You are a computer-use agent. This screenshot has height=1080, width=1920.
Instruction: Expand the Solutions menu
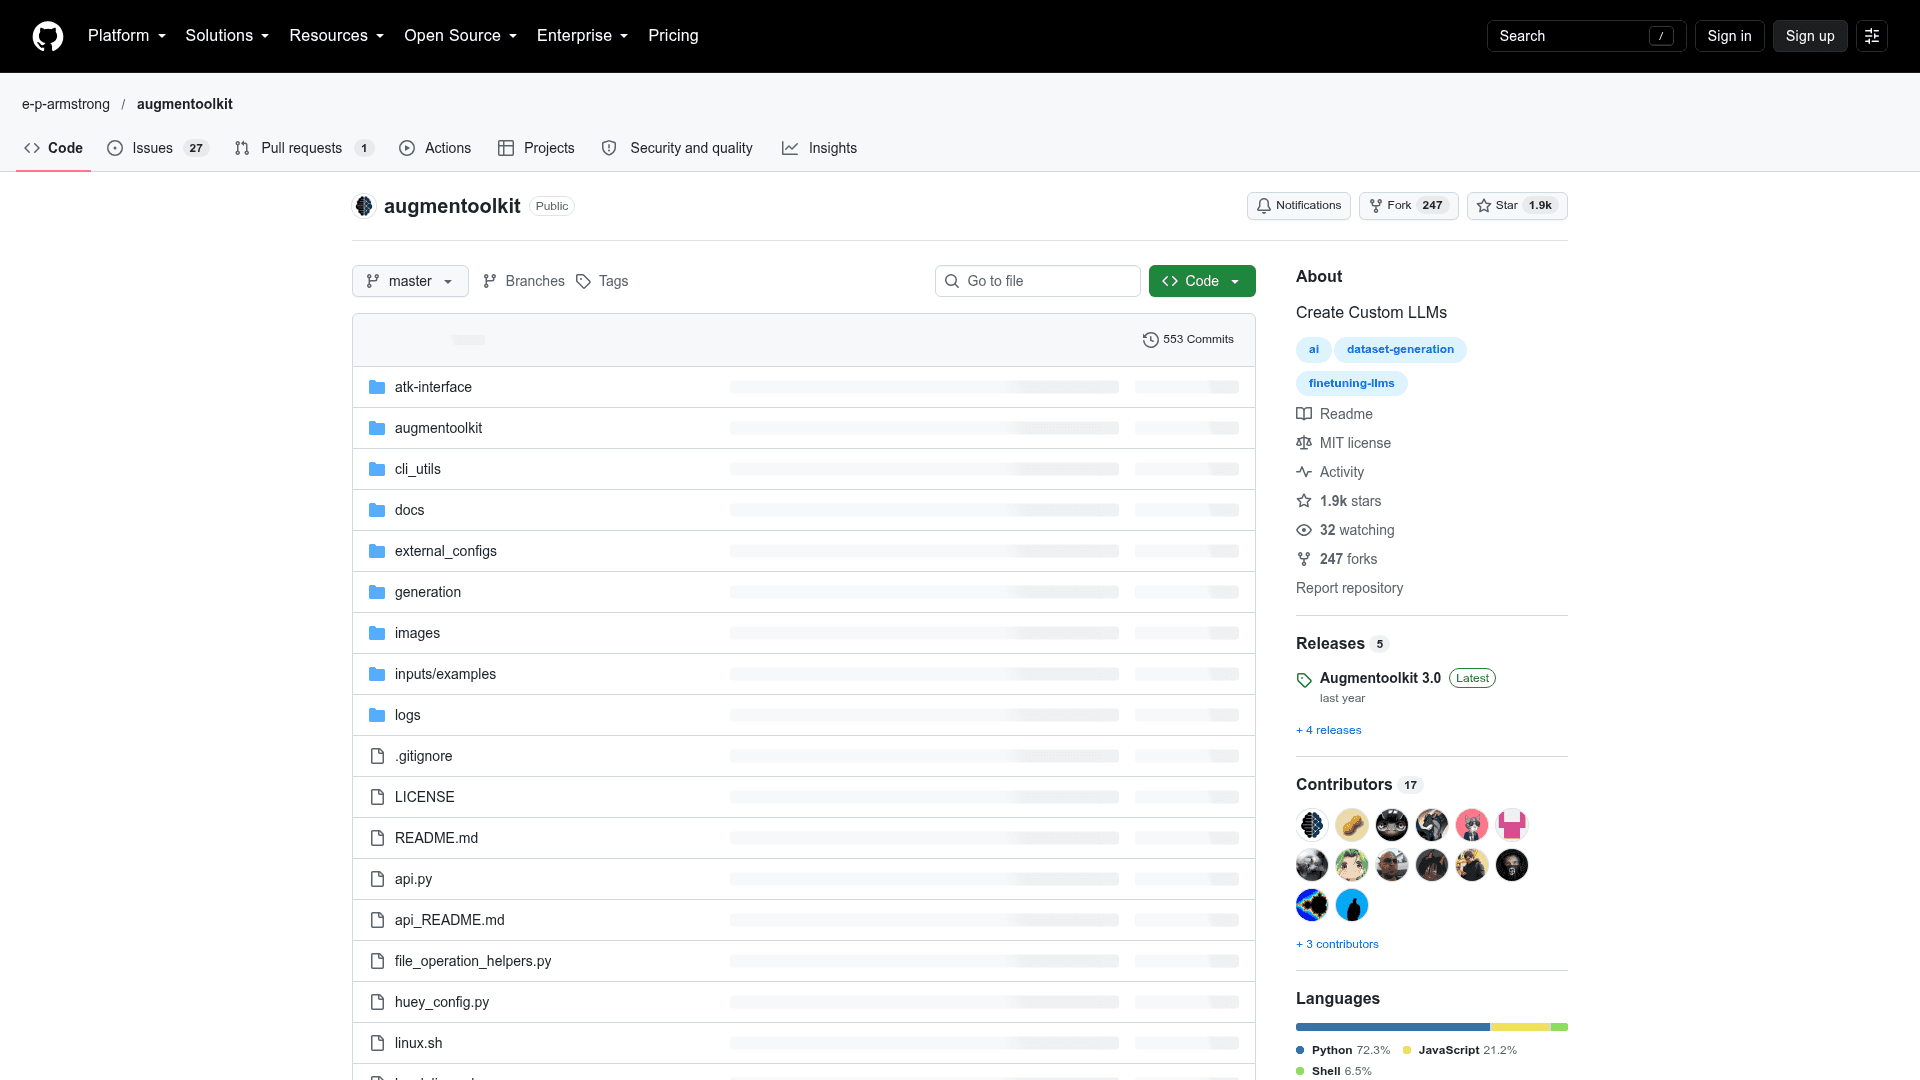pos(227,36)
